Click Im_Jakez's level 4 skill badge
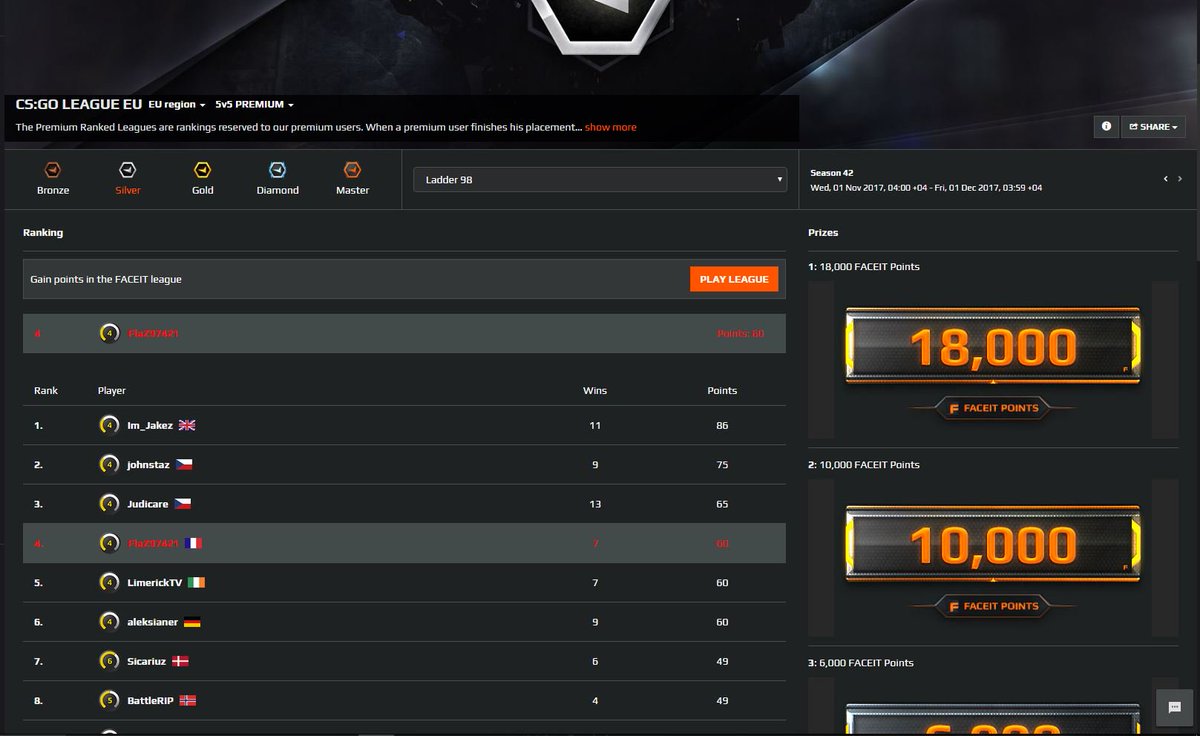 point(108,425)
